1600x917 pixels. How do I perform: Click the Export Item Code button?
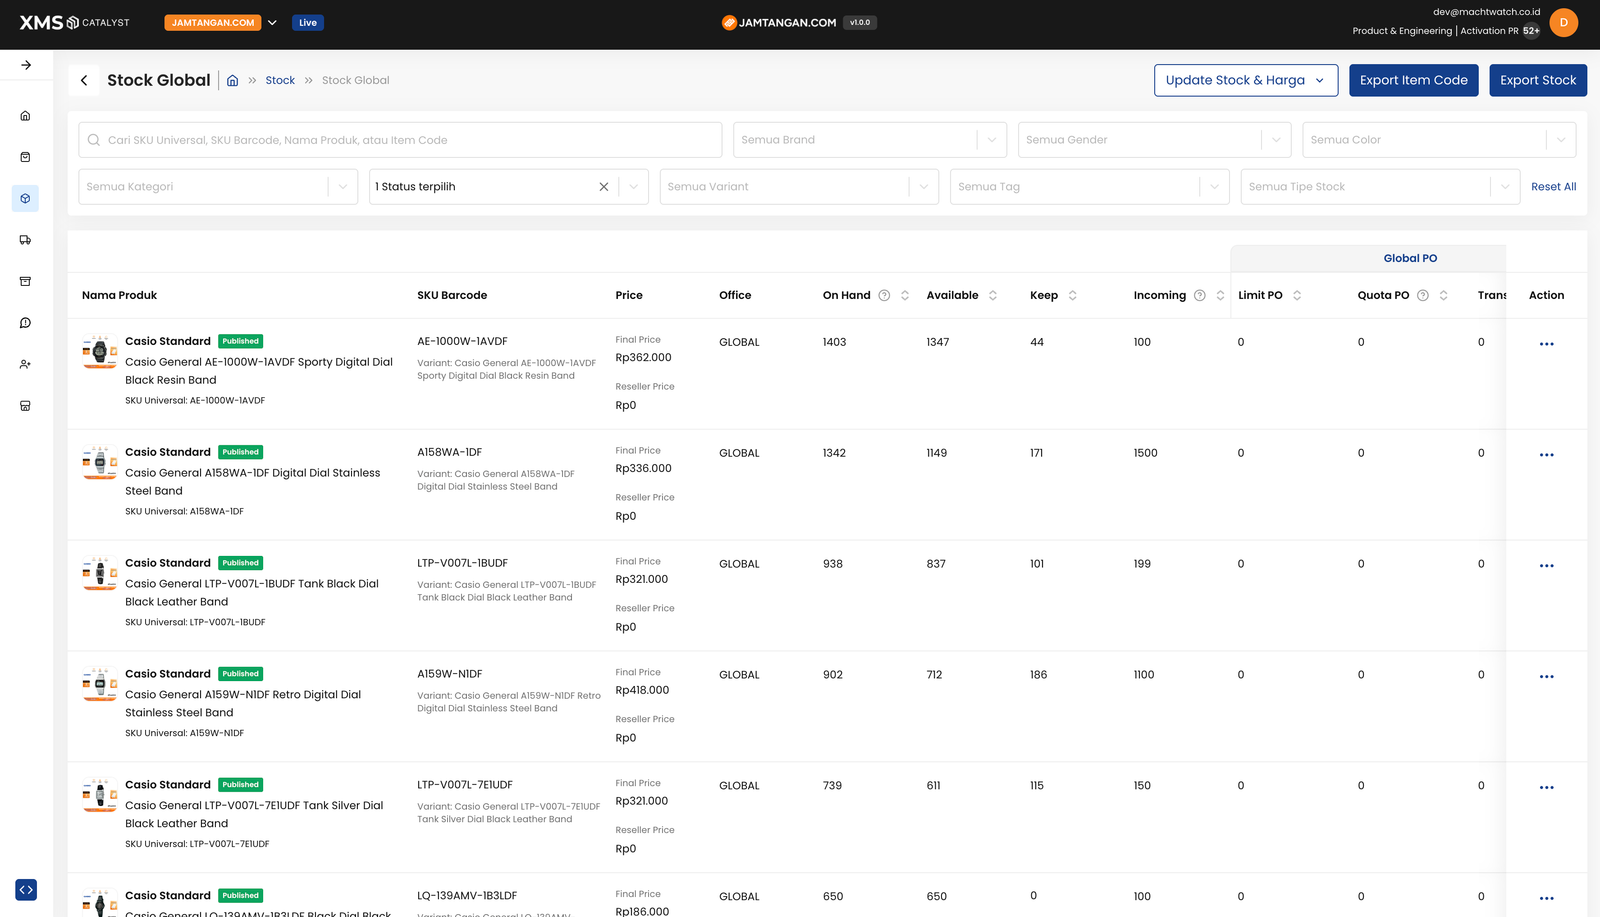point(1414,80)
